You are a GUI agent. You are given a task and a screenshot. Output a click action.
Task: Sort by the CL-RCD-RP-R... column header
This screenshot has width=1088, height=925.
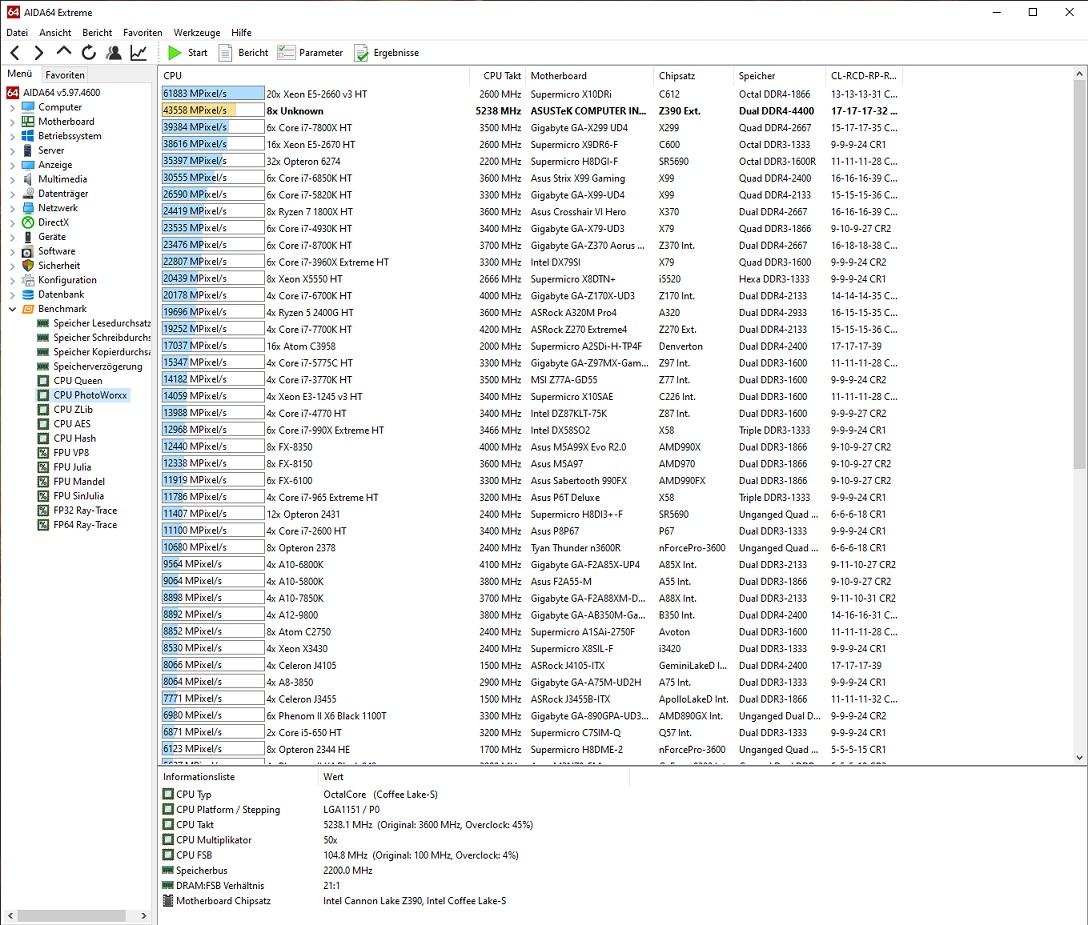864,76
